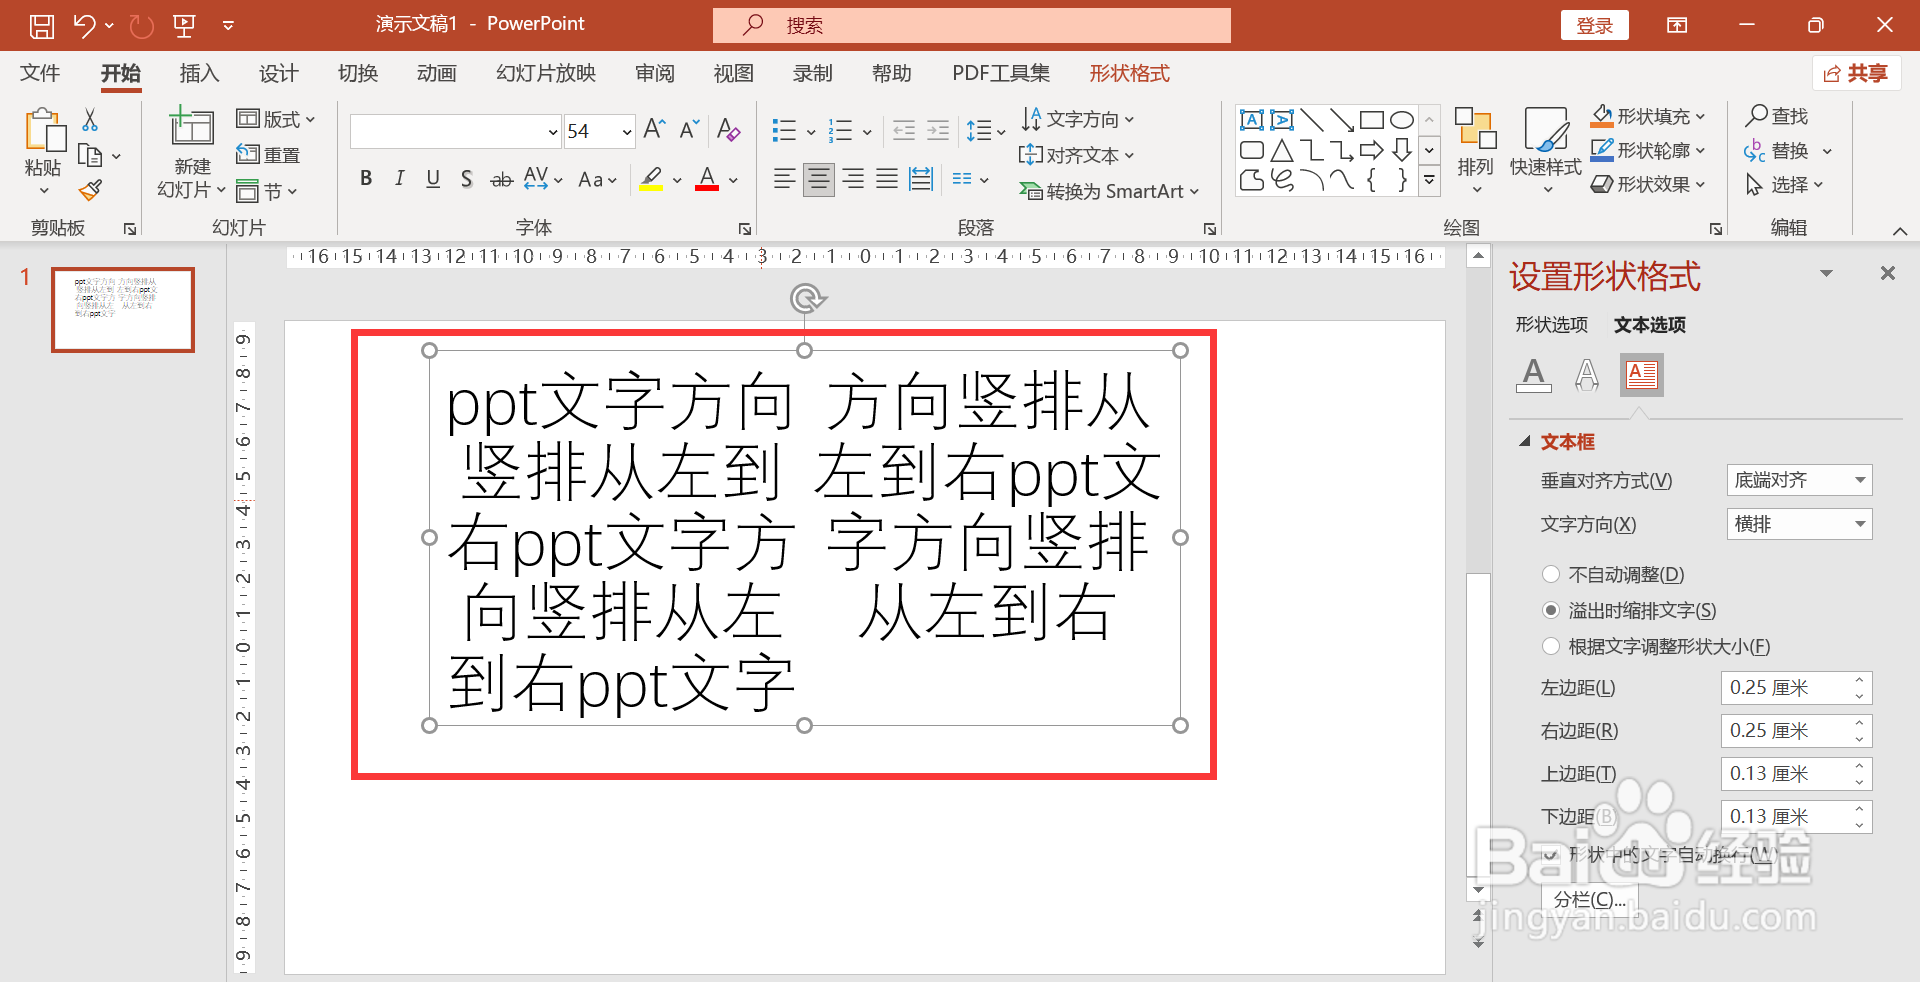1920x982 pixels.
Task: Click the 分栏 columns button
Action: tap(1590, 899)
